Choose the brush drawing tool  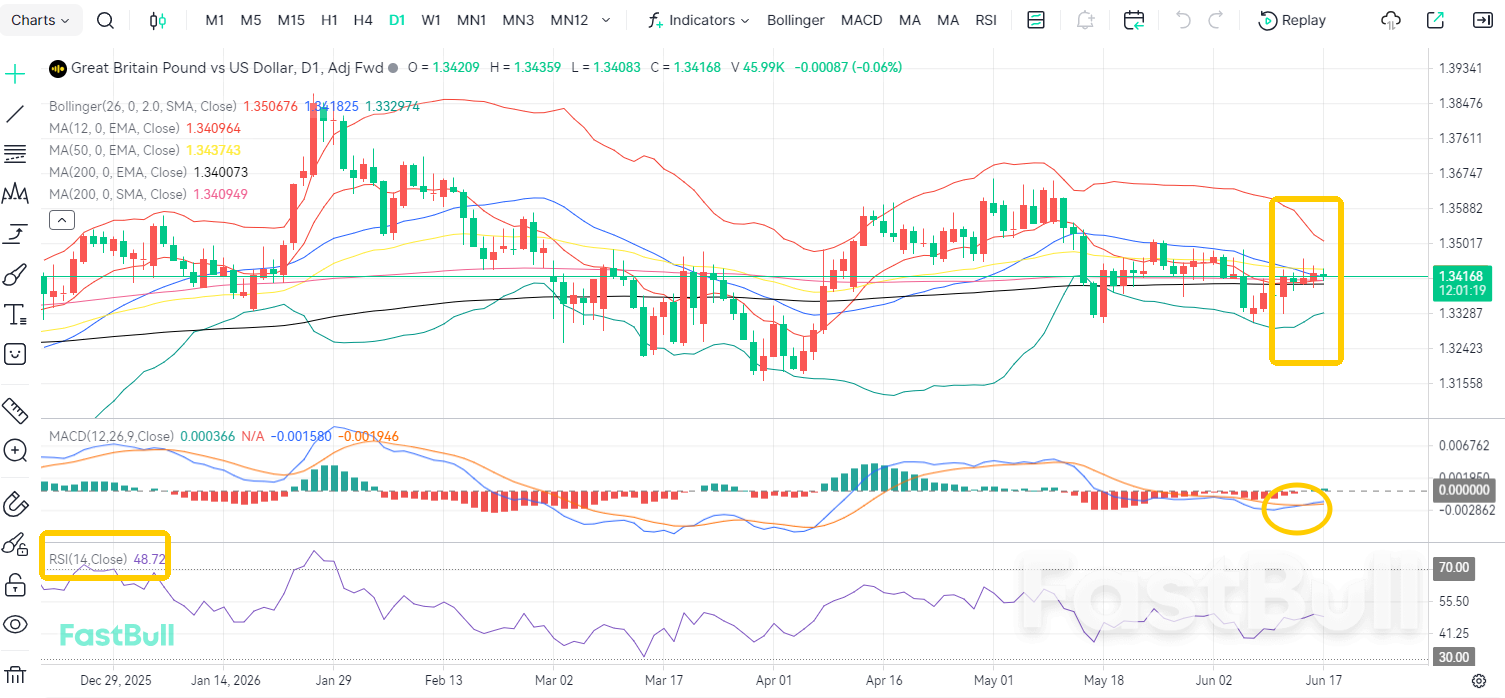tap(15, 274)
